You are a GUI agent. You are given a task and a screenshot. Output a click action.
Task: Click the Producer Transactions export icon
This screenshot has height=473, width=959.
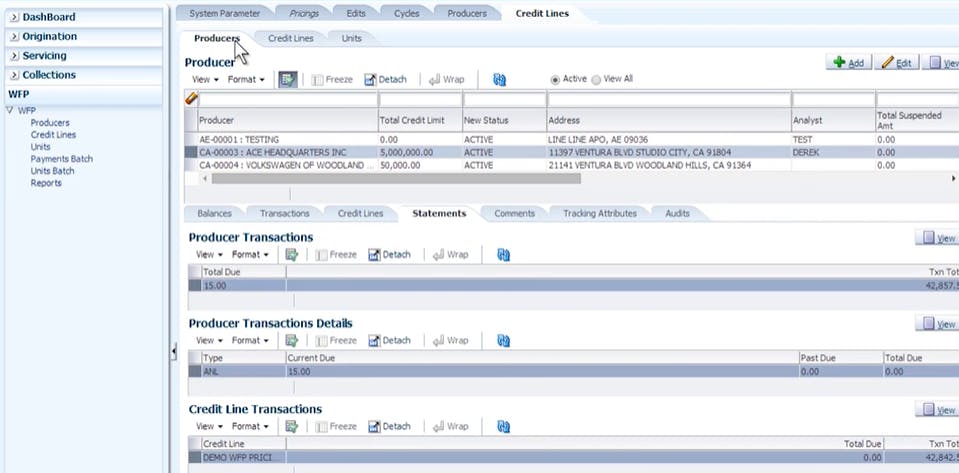292,255
